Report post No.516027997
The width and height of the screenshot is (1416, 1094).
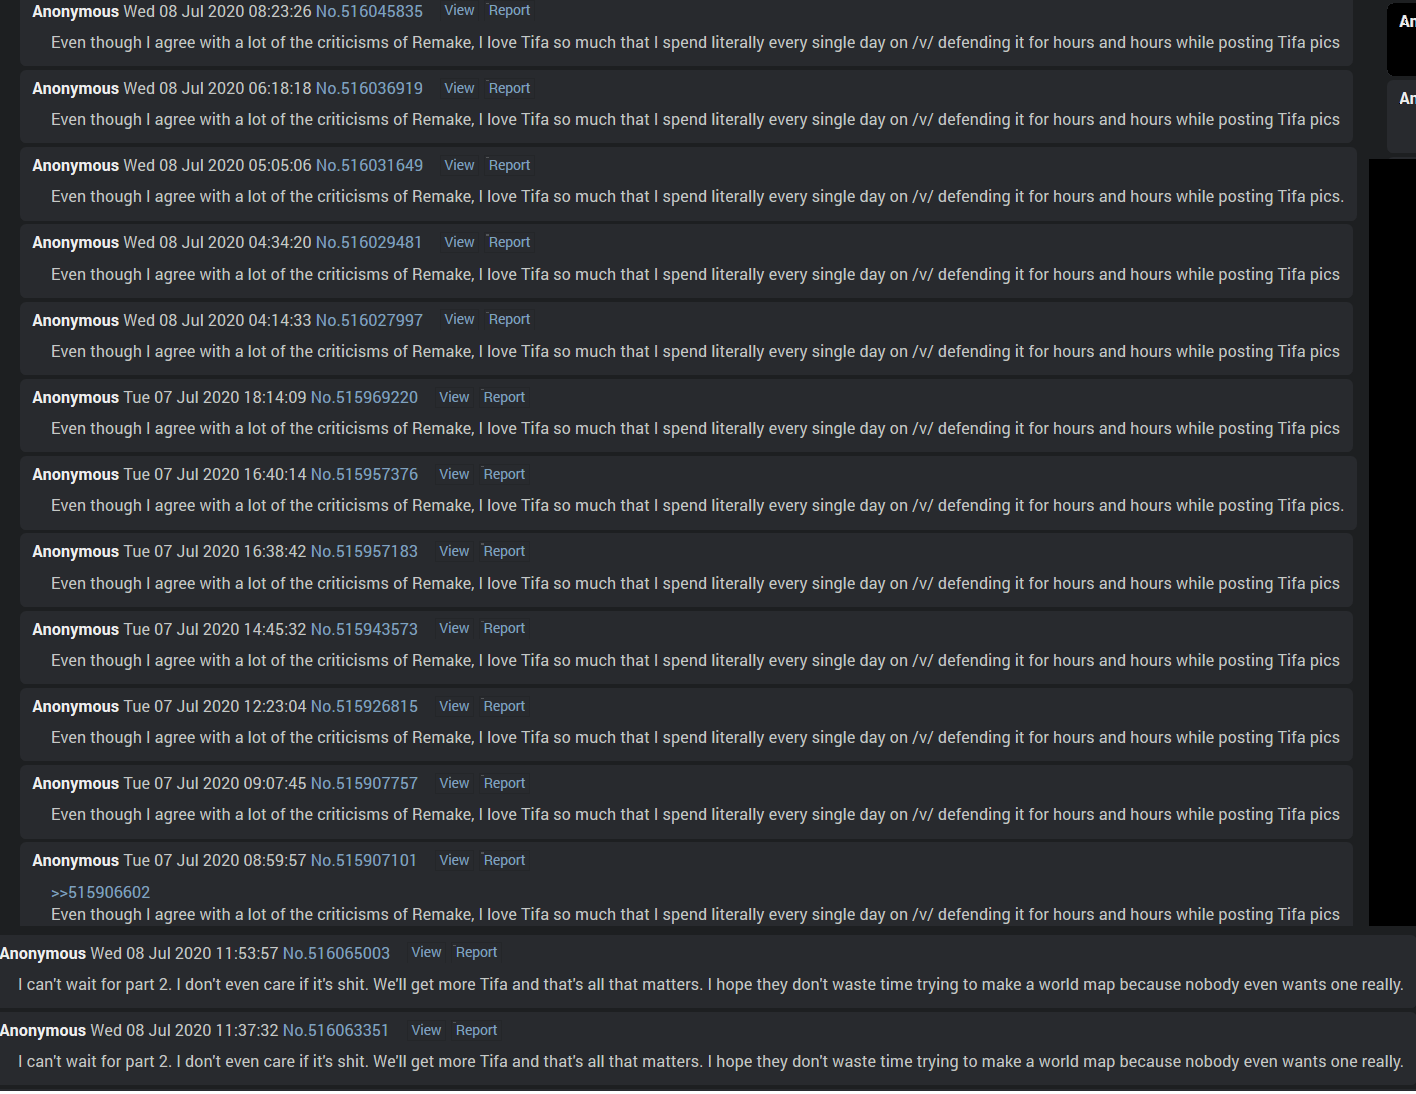(x=509, y=319)
